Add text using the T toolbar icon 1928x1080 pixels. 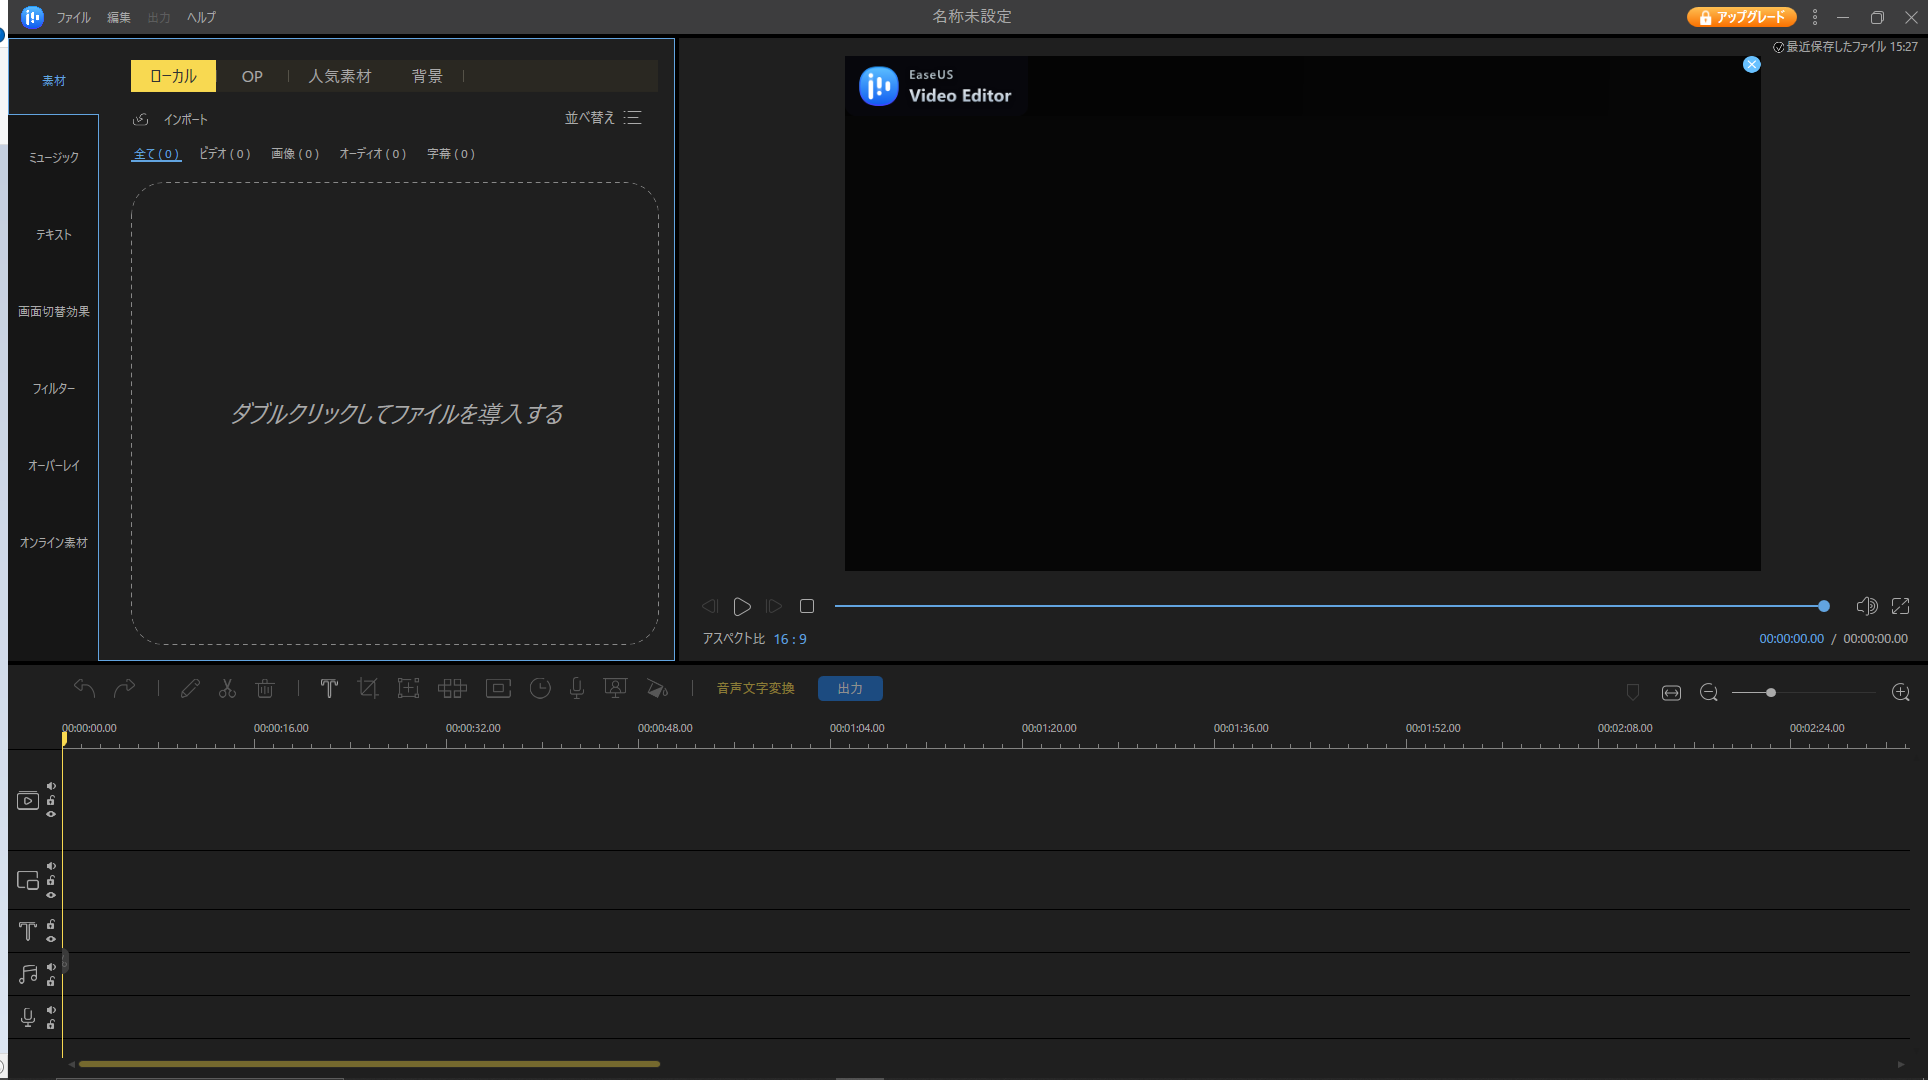tap(329, 689)
